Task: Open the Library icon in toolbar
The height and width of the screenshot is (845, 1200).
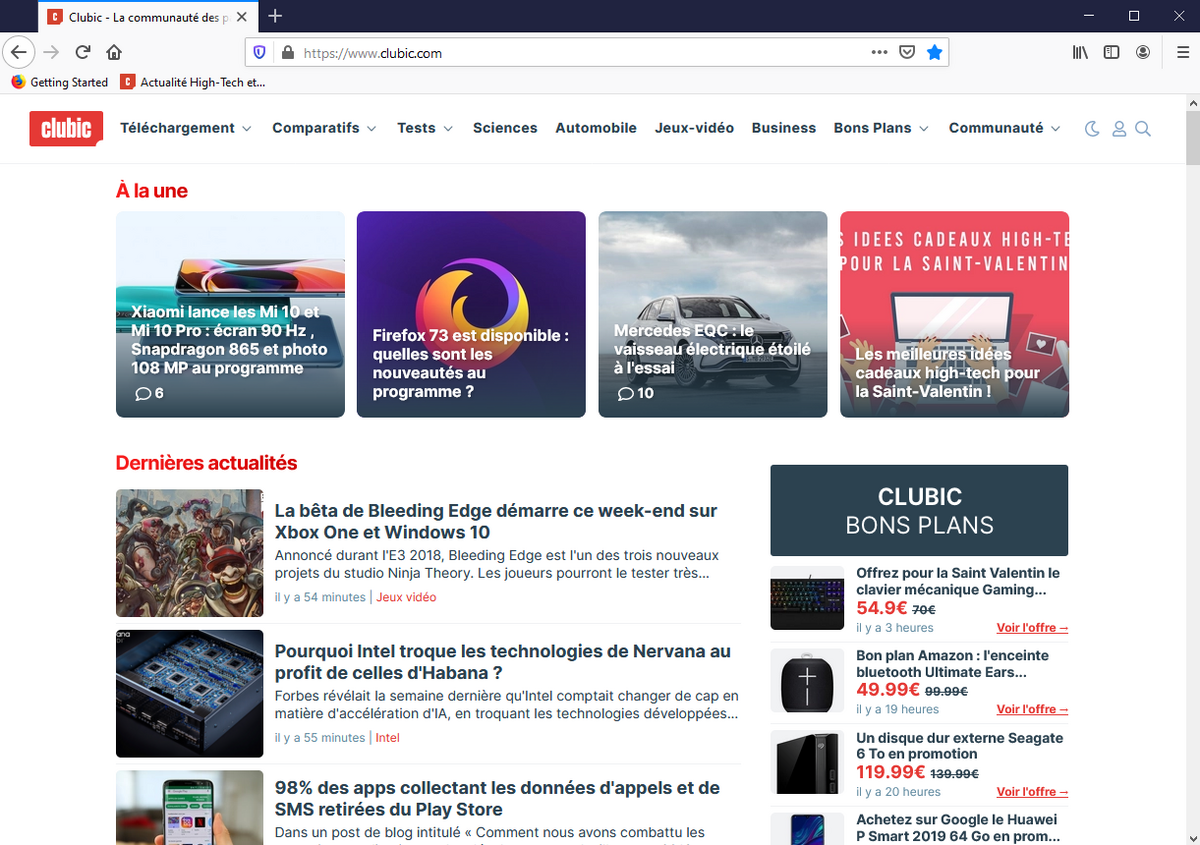Action: pos(1080,52)
